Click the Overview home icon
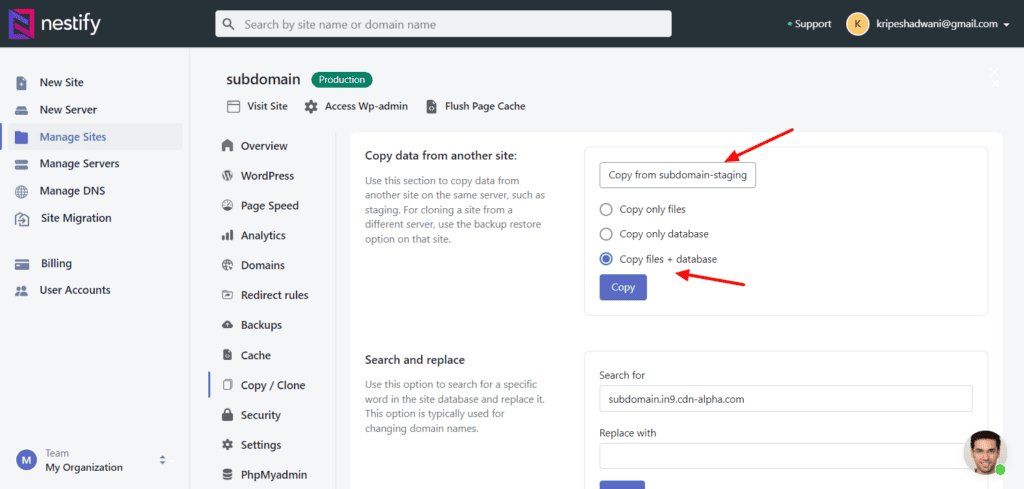Image resolution: width=1024 pixels, height=489 pixels. 227,146
